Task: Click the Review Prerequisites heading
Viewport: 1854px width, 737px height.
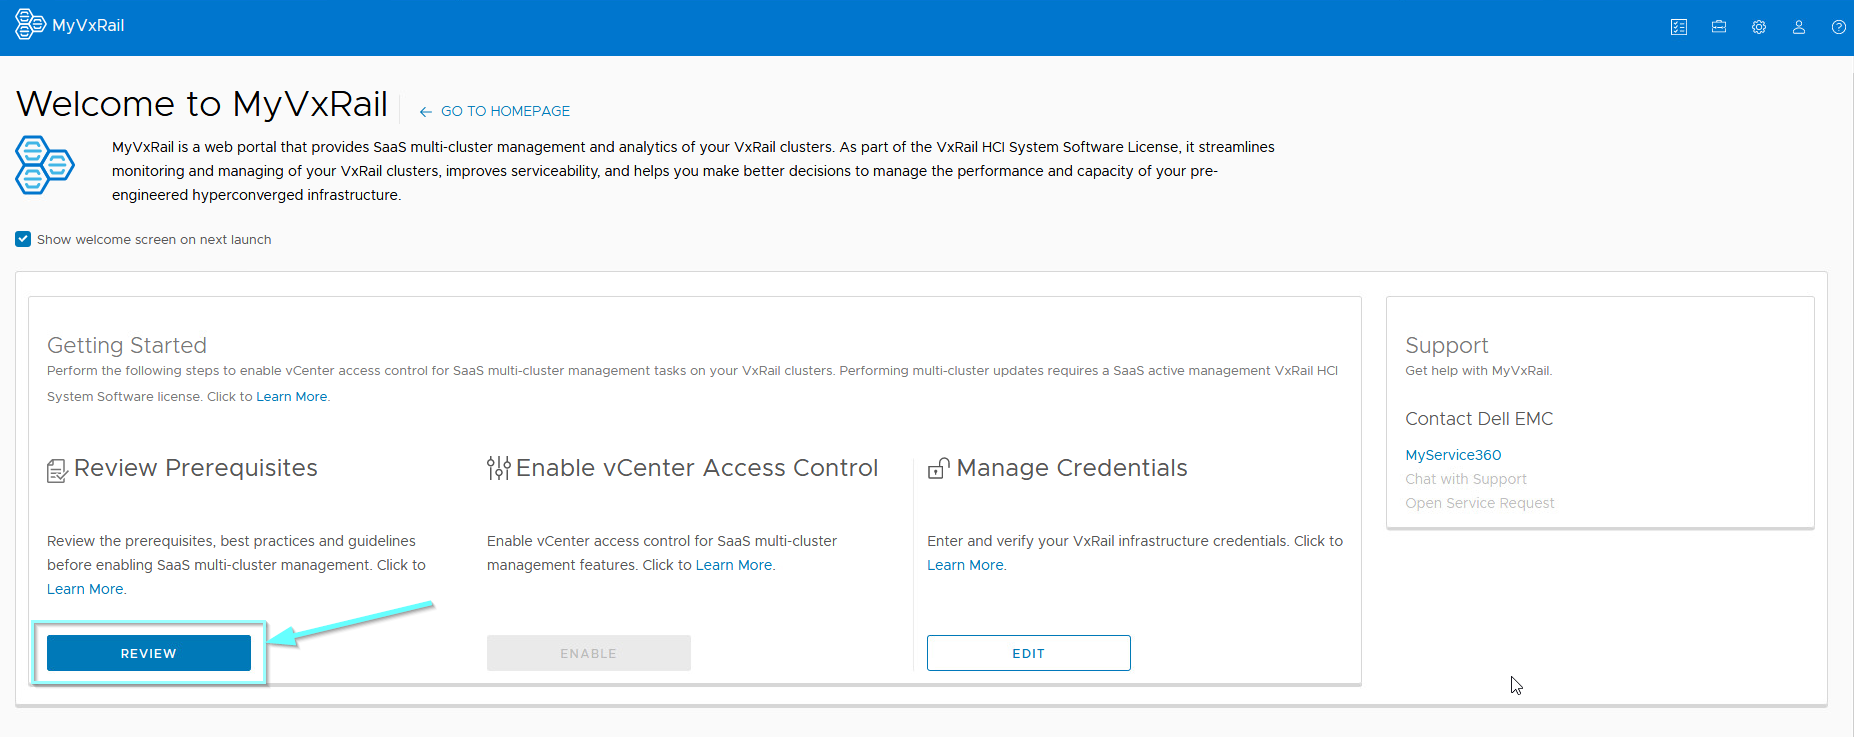Action: (196, 468)
